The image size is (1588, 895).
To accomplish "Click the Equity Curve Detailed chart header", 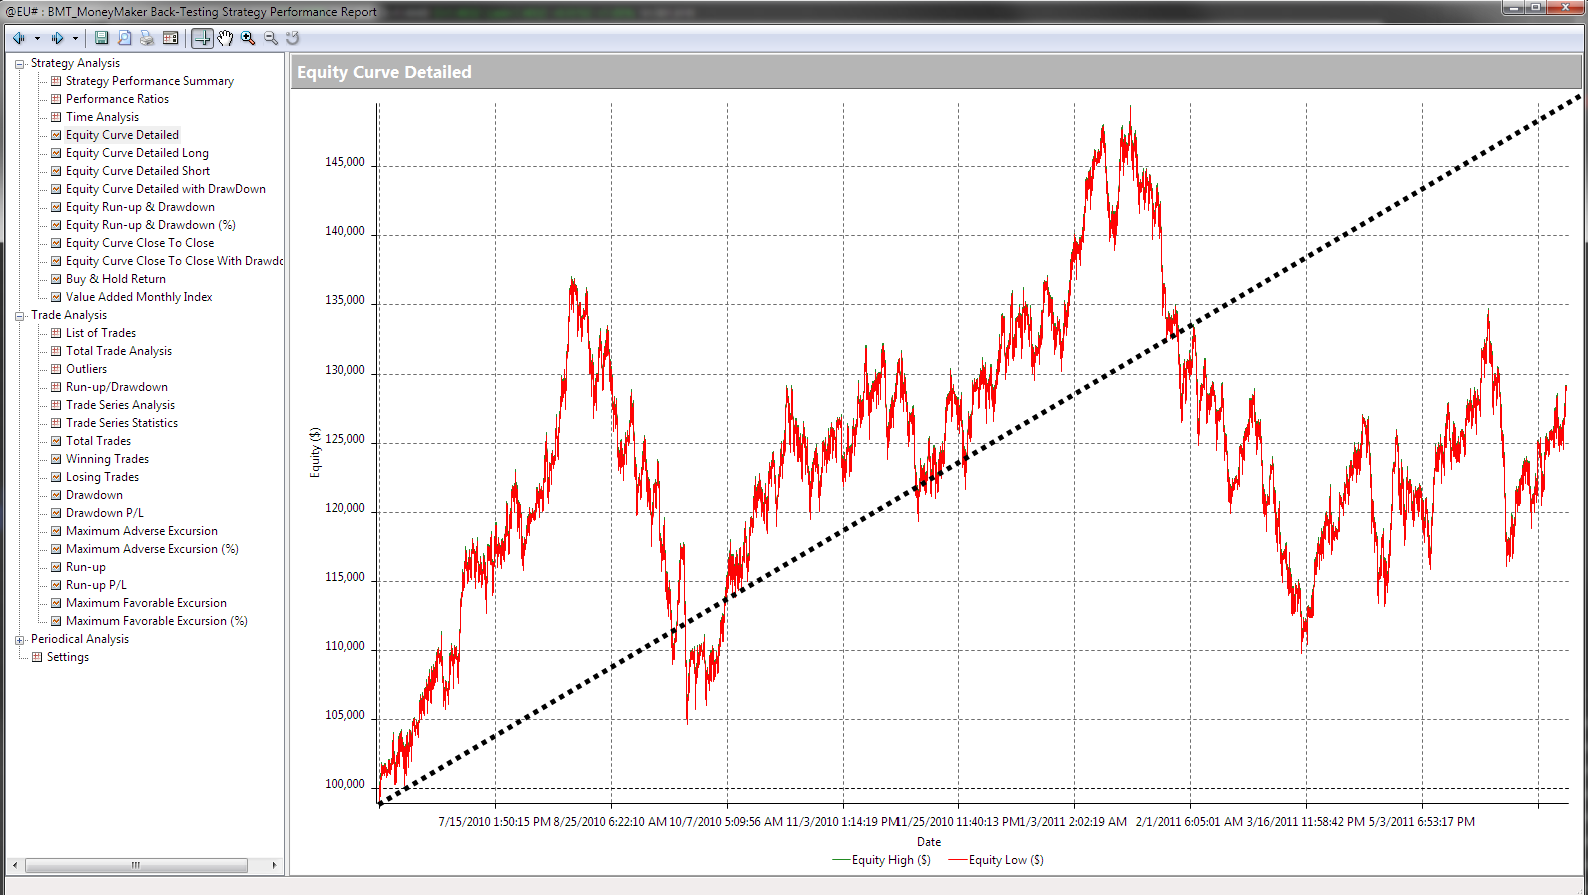I will tap(936, 72).
